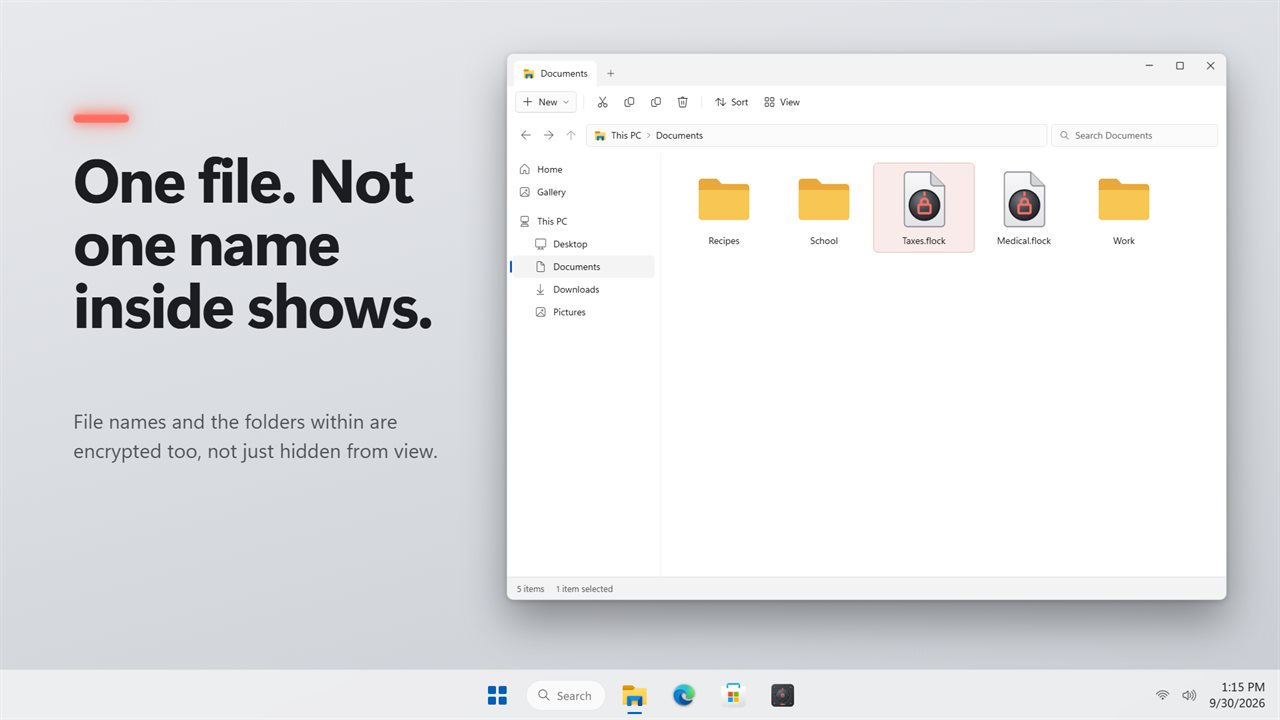
Task: Select the Medical.flock locked file
Action: point(1024,208)
